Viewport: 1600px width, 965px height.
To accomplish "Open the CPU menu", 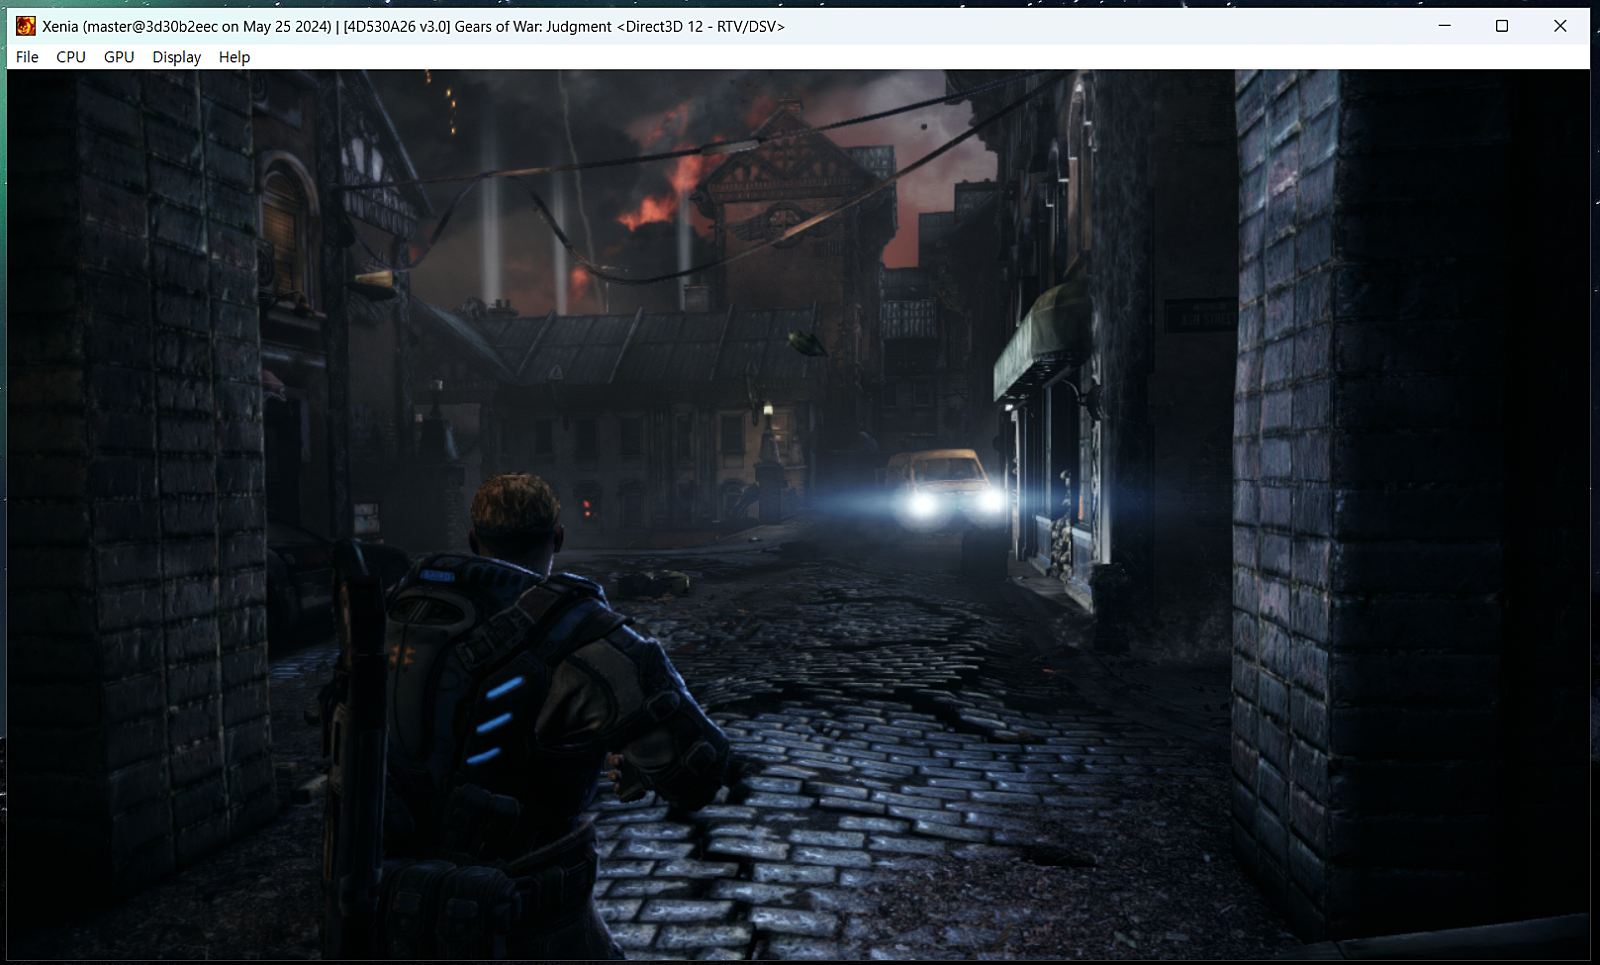I will pyautogui.click(x=71, y=57).
